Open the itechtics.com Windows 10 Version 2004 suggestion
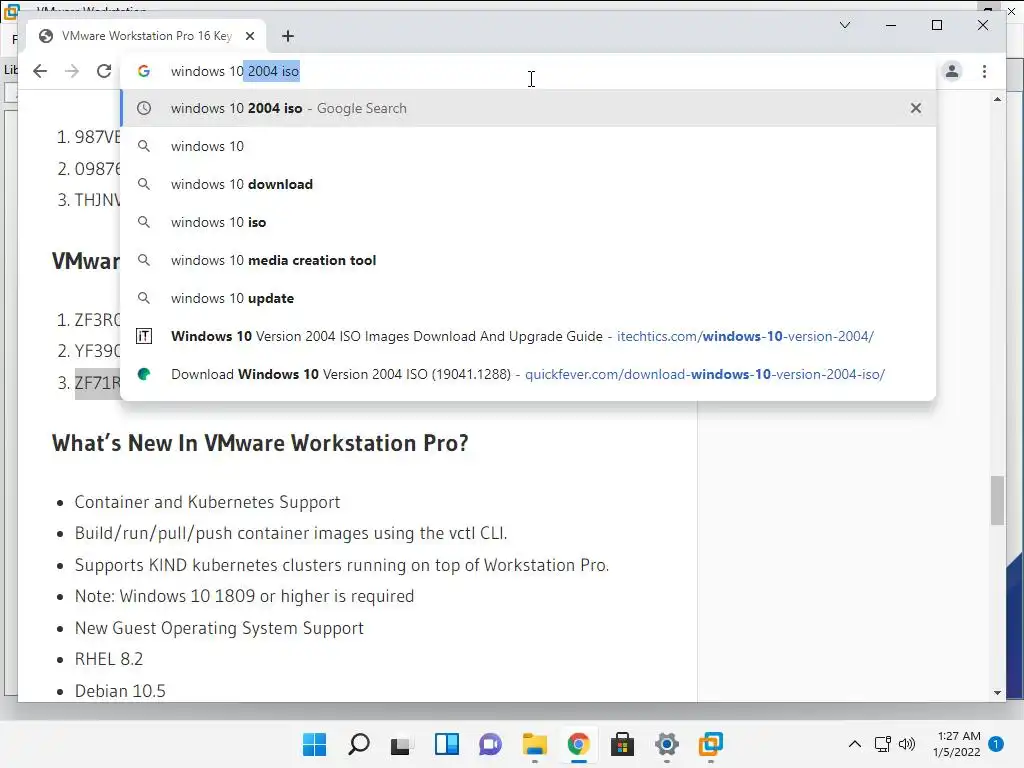 tap(528, 336)
